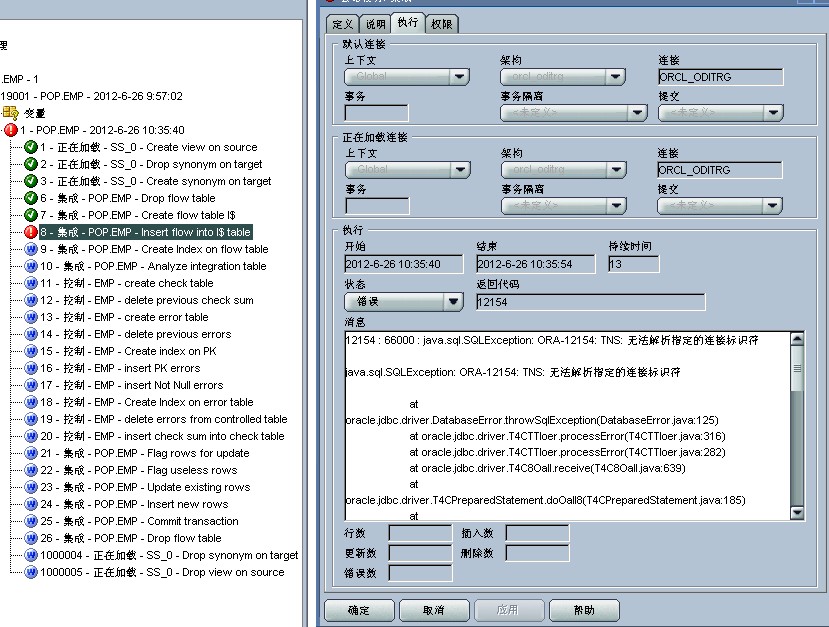
Task: Select step 24 Insert new rows
Action: click(134, 504)
